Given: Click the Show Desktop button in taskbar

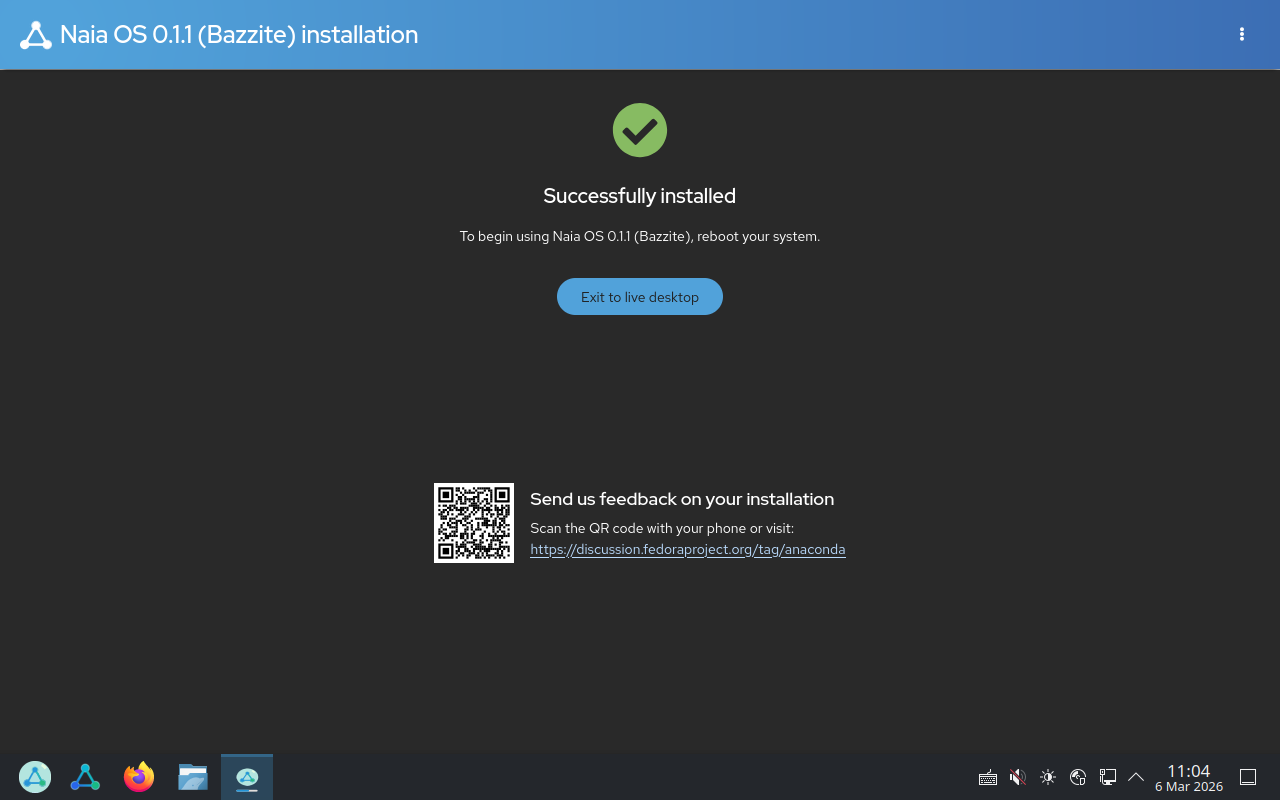Looking at the screenshot, I should (x=1248, y=777).
